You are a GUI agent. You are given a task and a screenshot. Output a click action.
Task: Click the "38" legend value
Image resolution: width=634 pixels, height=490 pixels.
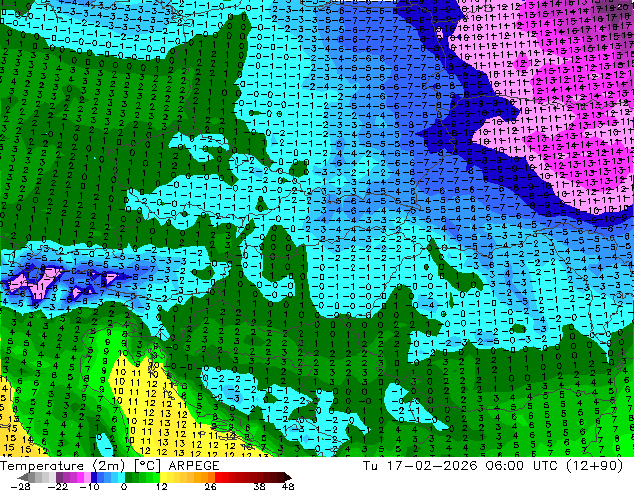pyautogui.click(x=260, y=486)
